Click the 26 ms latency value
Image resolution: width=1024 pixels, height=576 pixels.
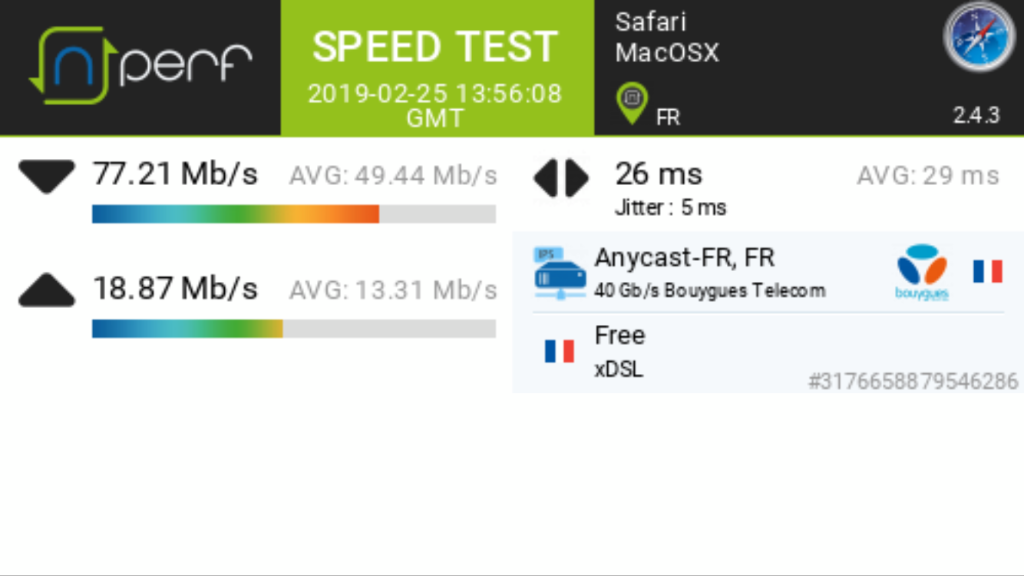click(658, 174)
